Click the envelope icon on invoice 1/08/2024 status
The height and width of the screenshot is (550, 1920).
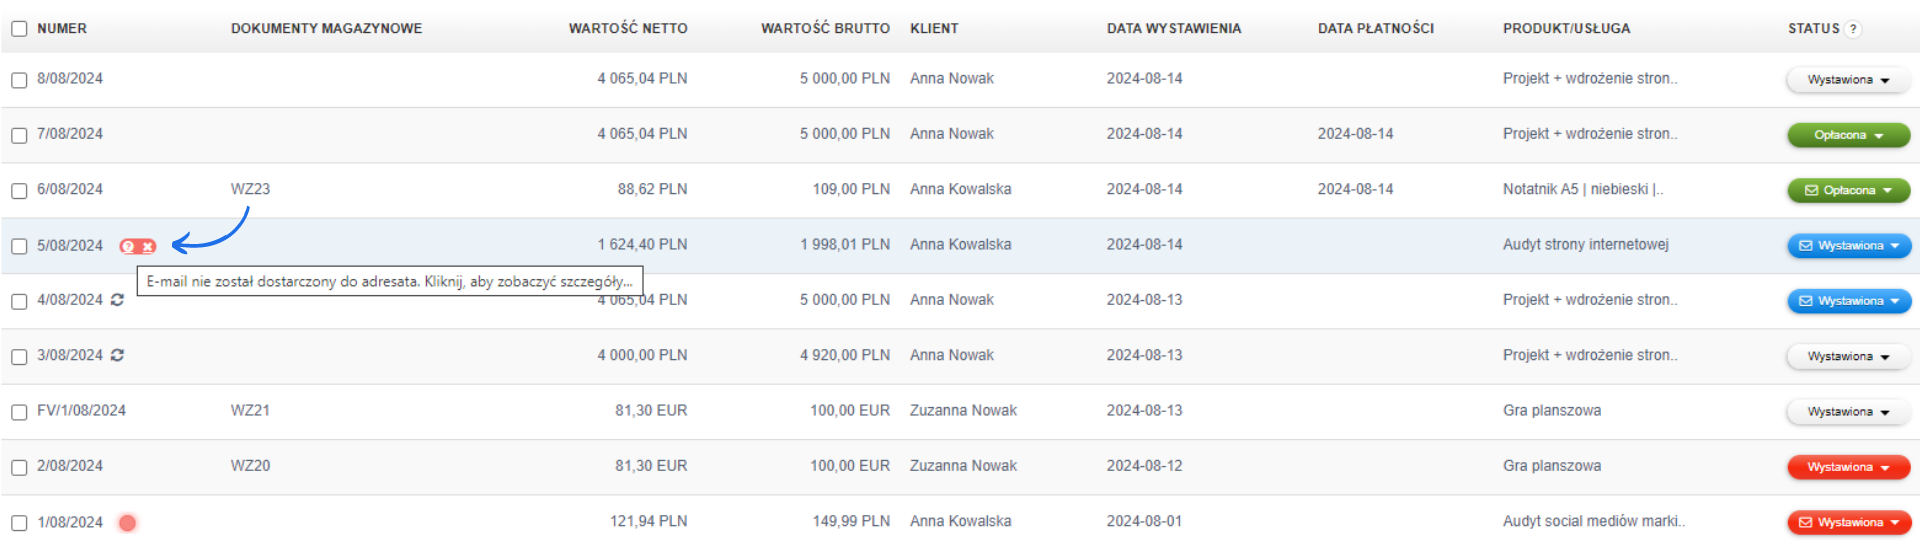[x=1806, y=522]
